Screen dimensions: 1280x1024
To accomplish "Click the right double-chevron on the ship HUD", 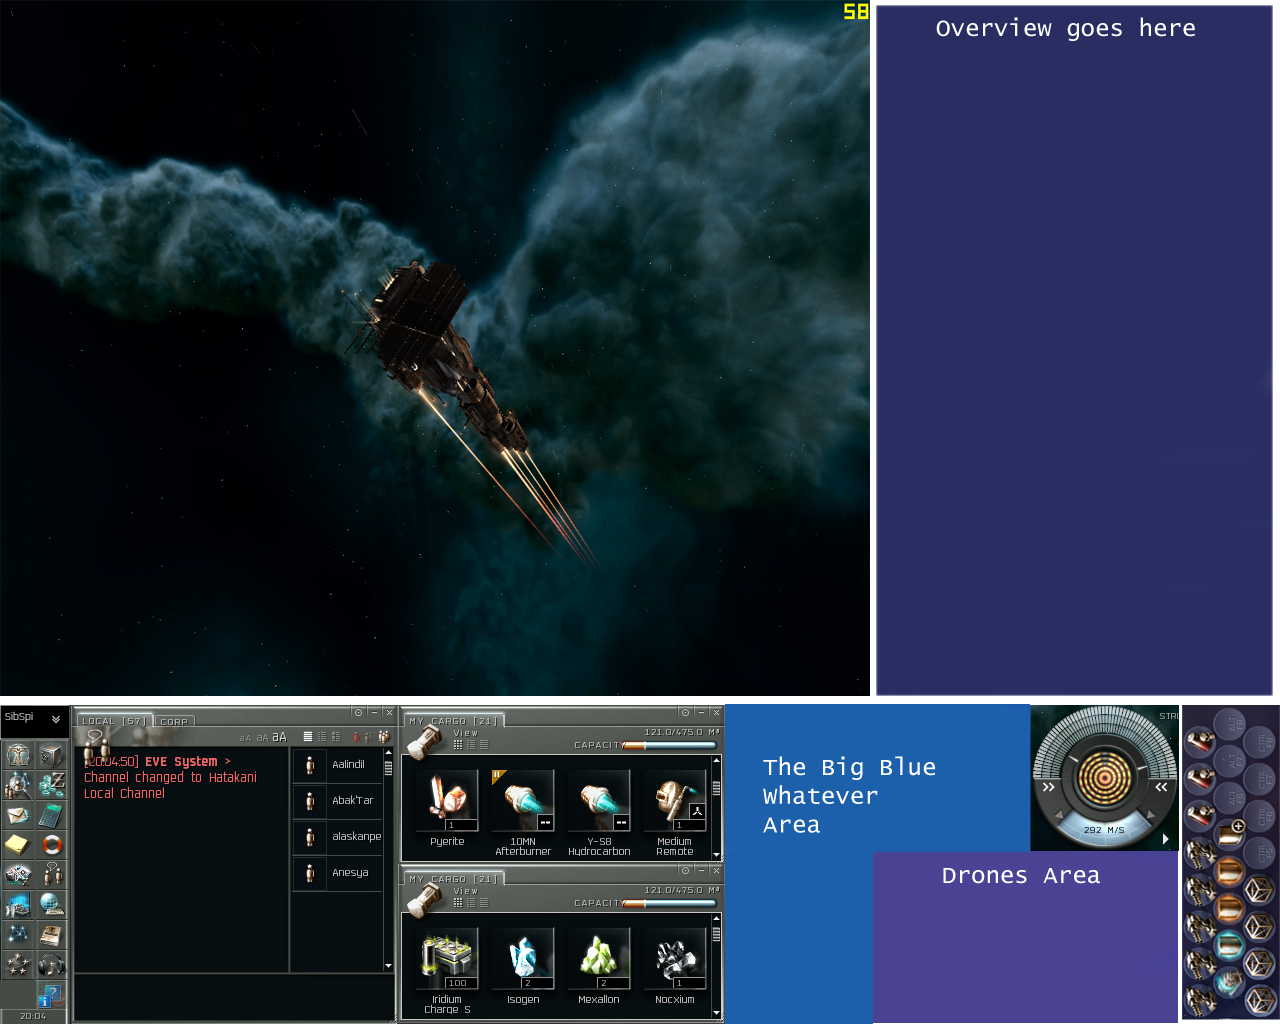I will pos(1161,788).
